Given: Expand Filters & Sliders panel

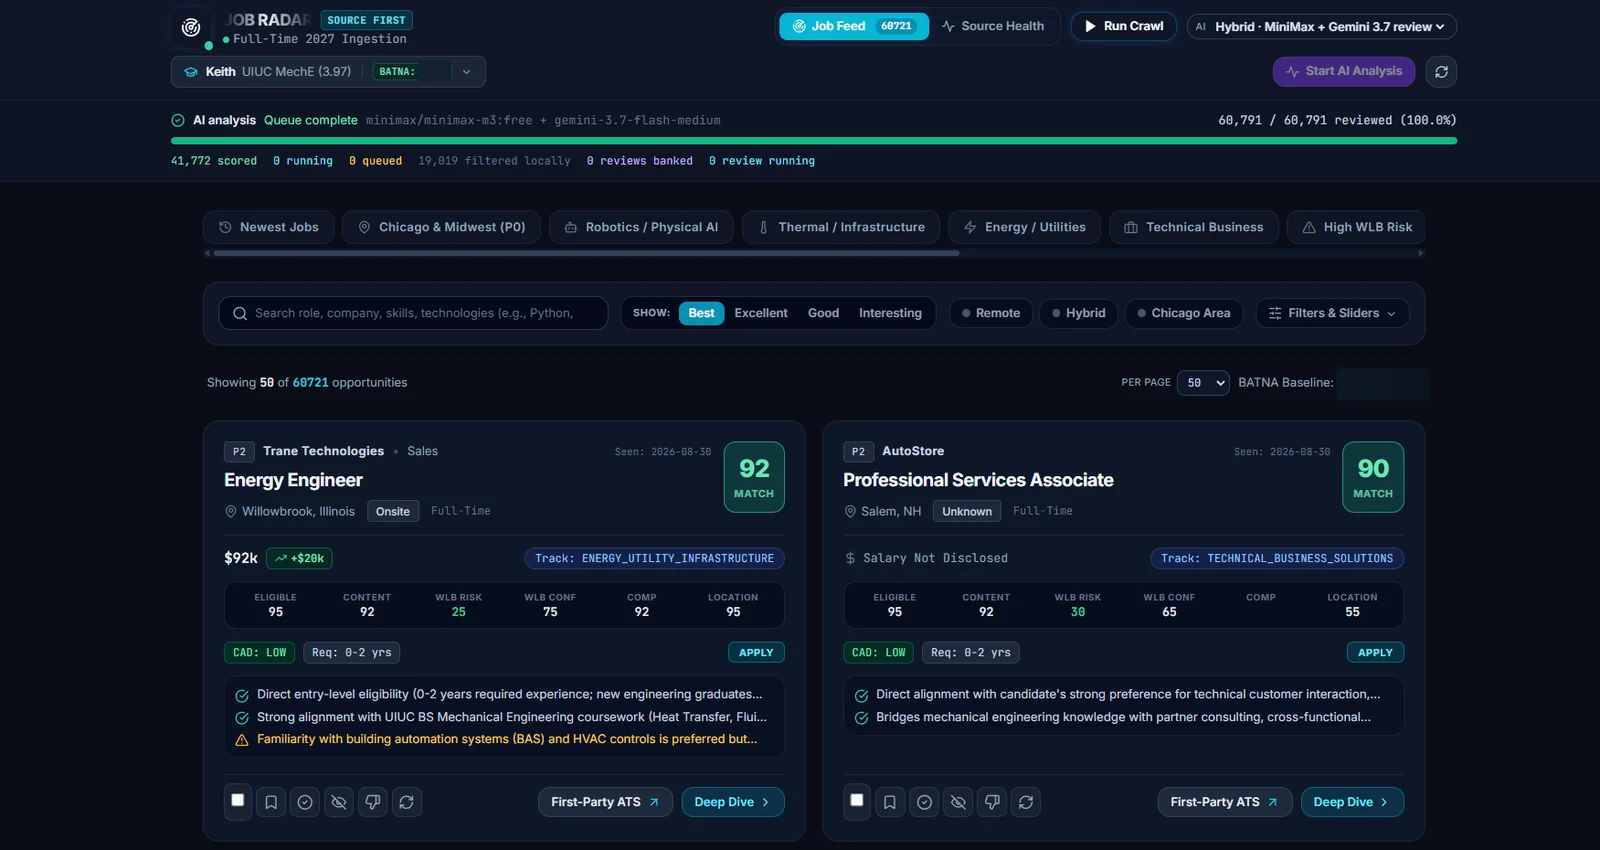Looking at the screenshot, I should (1332, 313).
